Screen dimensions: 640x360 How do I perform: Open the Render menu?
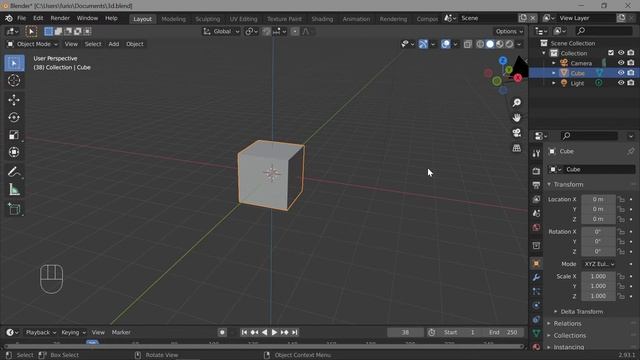pos(60,18)
